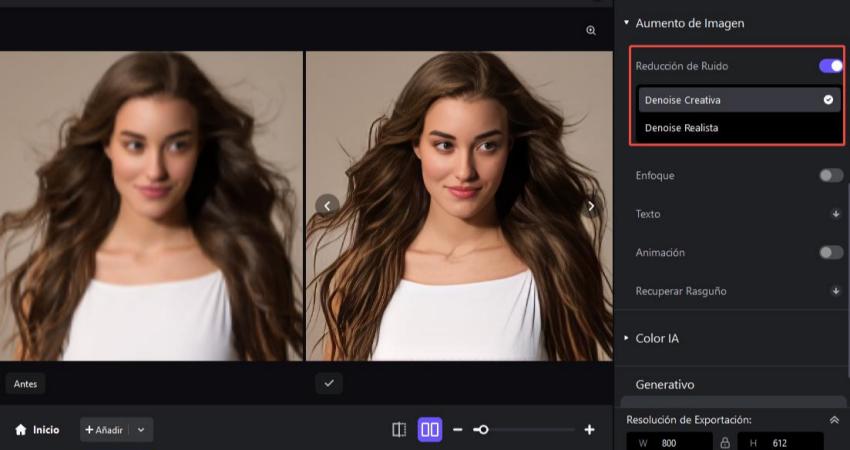Expand the Texto options arrow
This screenshot has width=850, height=450.
[x=835, y=214]
